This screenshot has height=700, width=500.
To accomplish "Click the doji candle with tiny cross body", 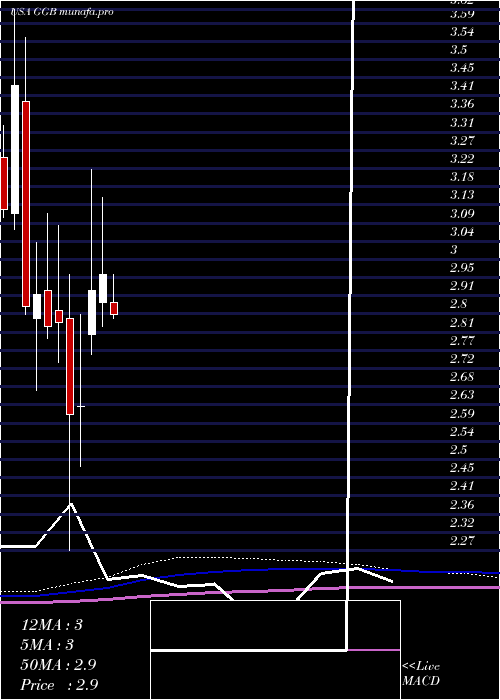I will [x=81, y=406].
